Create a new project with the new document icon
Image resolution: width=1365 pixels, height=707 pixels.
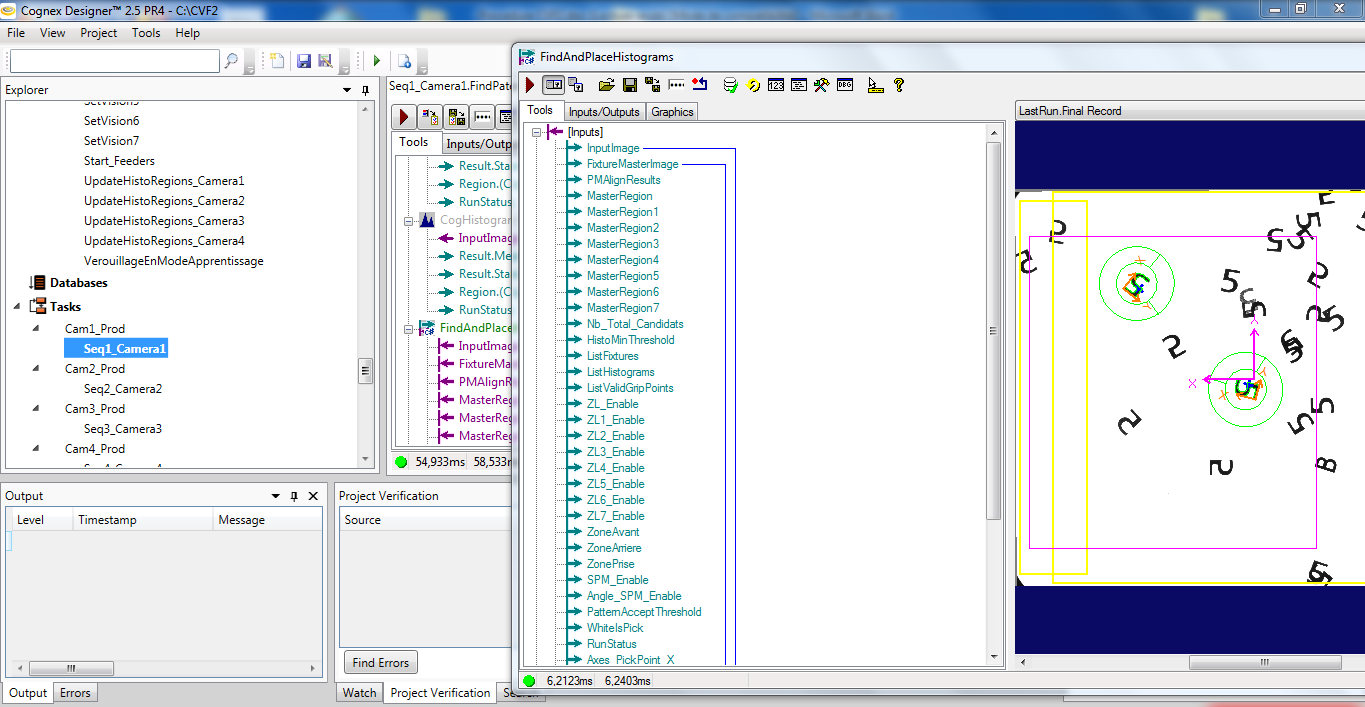(x=278, y=61)
